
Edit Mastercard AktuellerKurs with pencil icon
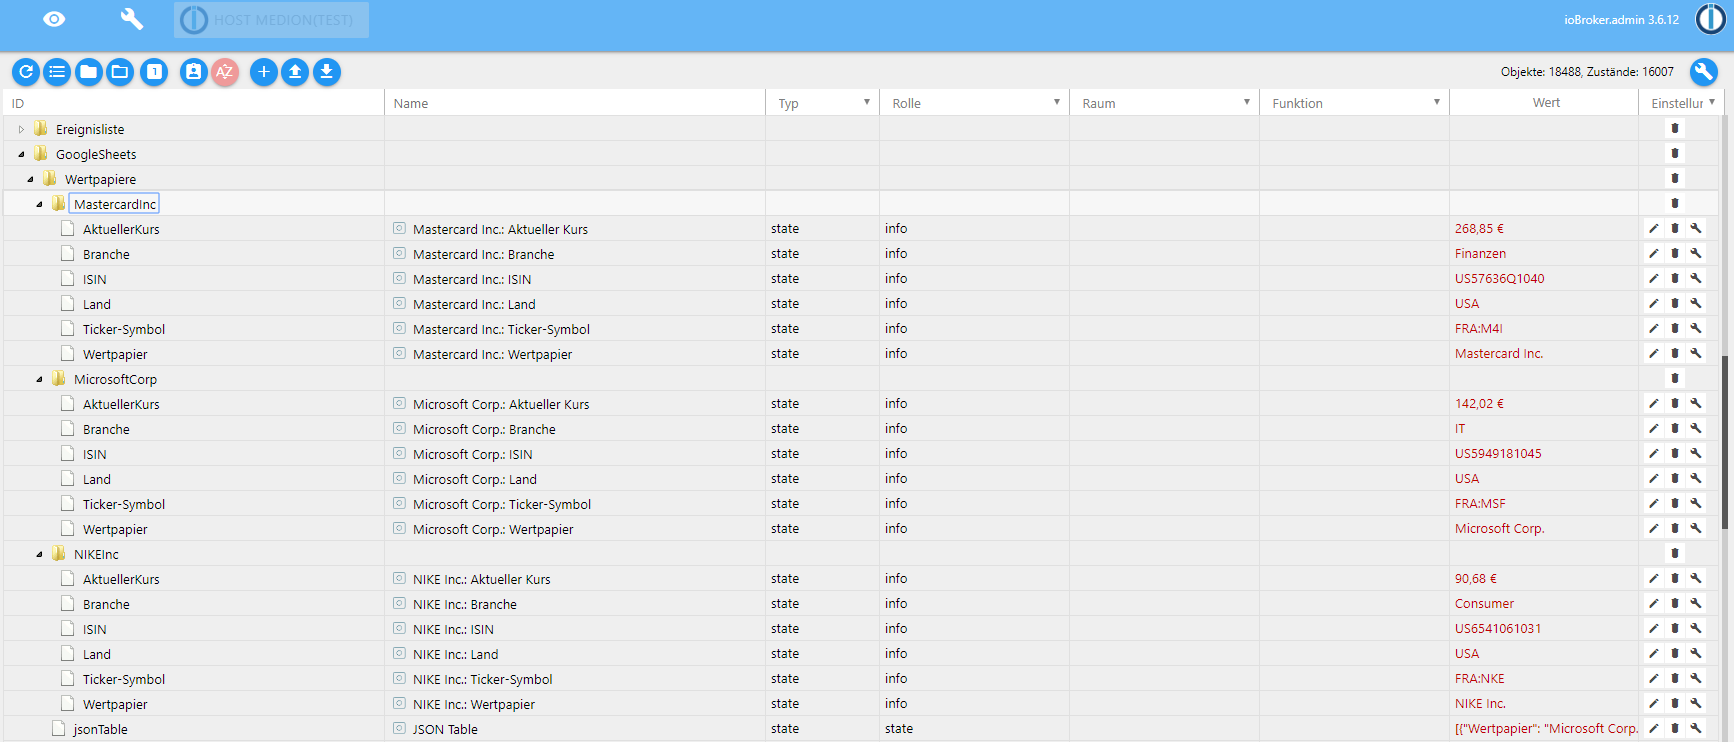(x=1654, y=228)
